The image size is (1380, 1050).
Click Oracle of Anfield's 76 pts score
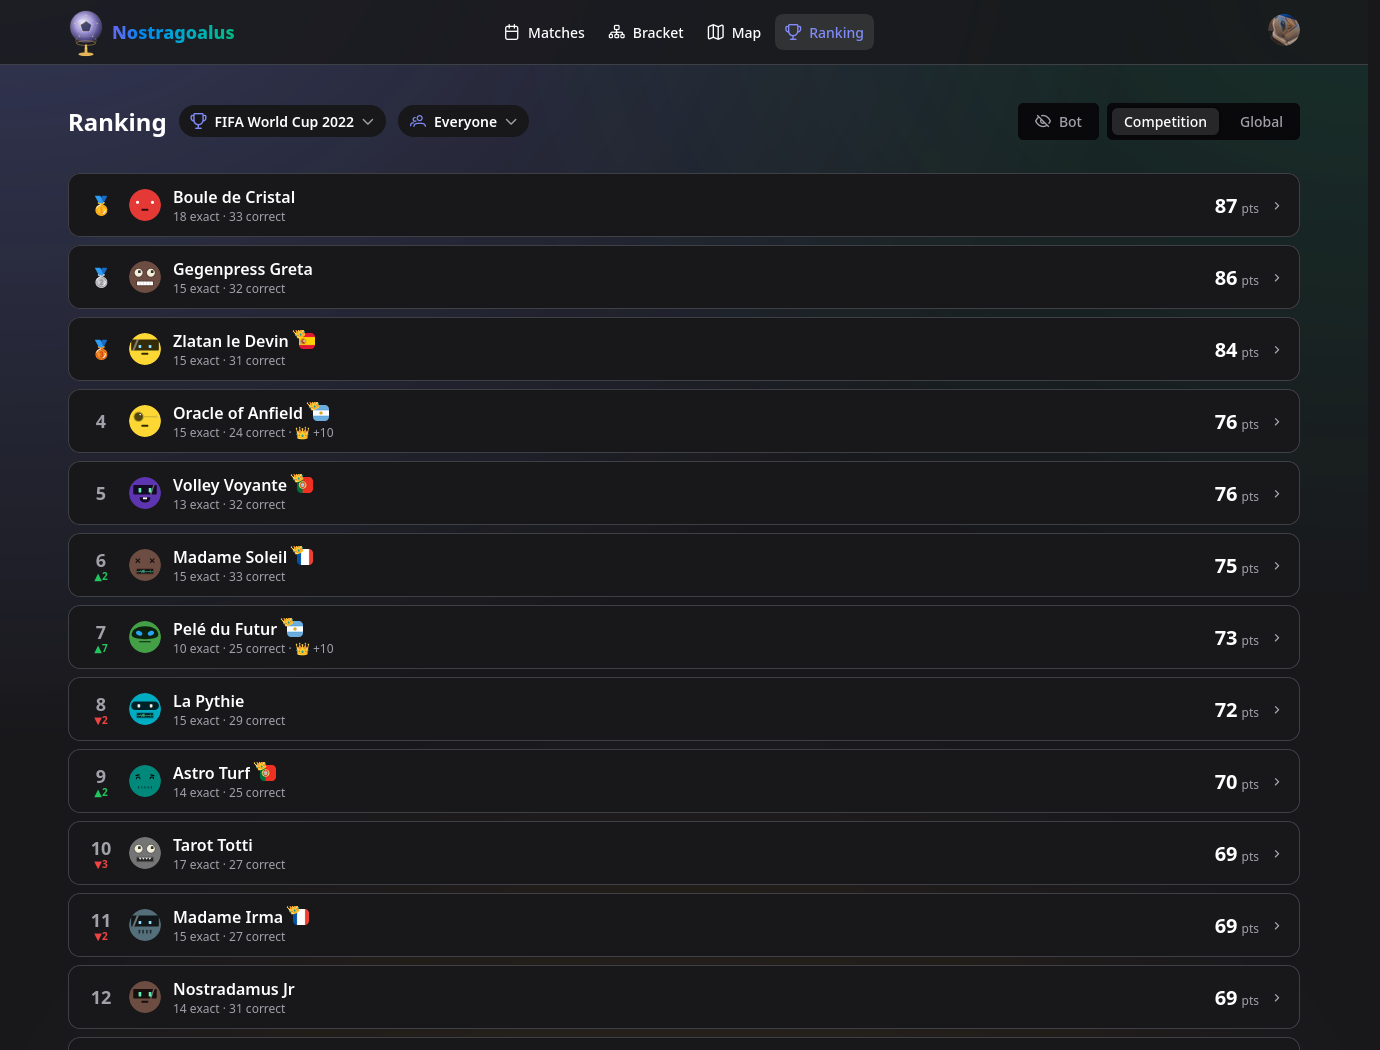(x=1236, y=422)
